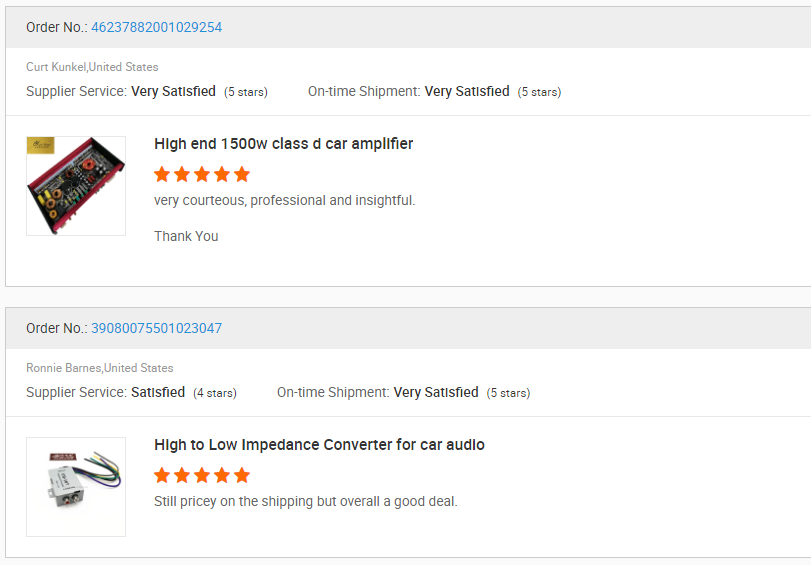Click third star of Impedance Converter rating
This screenshot has width=811, height=565.
click(x=202, y=475)
